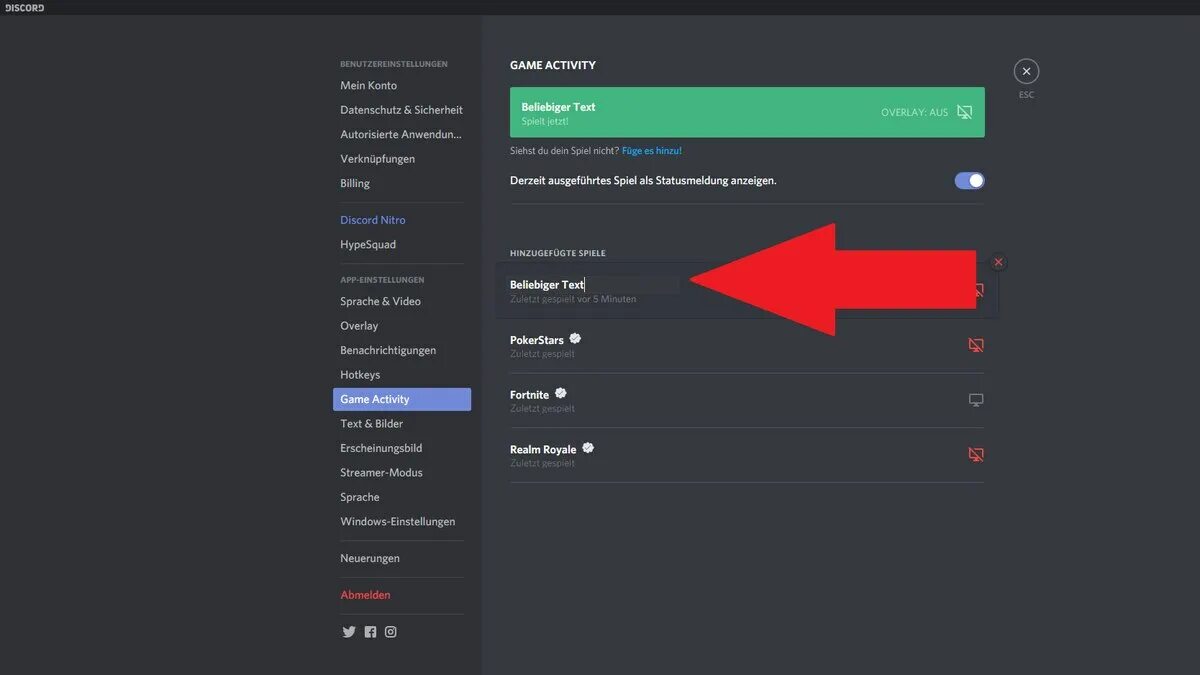Toggle overlay icon for Fortnite

click(x=976, y=400)
